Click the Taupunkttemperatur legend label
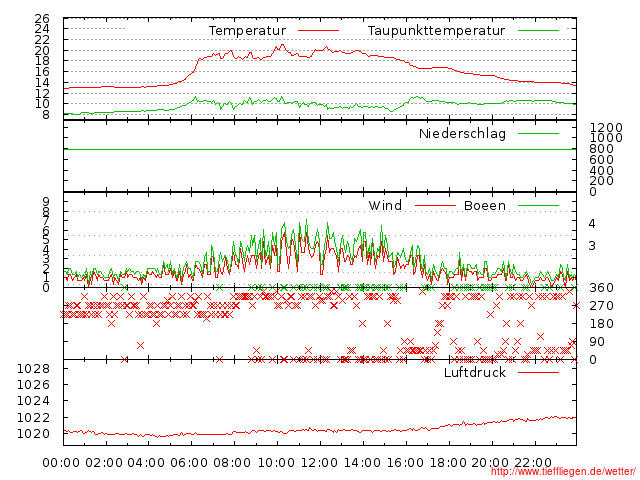The width and height of the screenshot is (640, 480). point(436,31)
